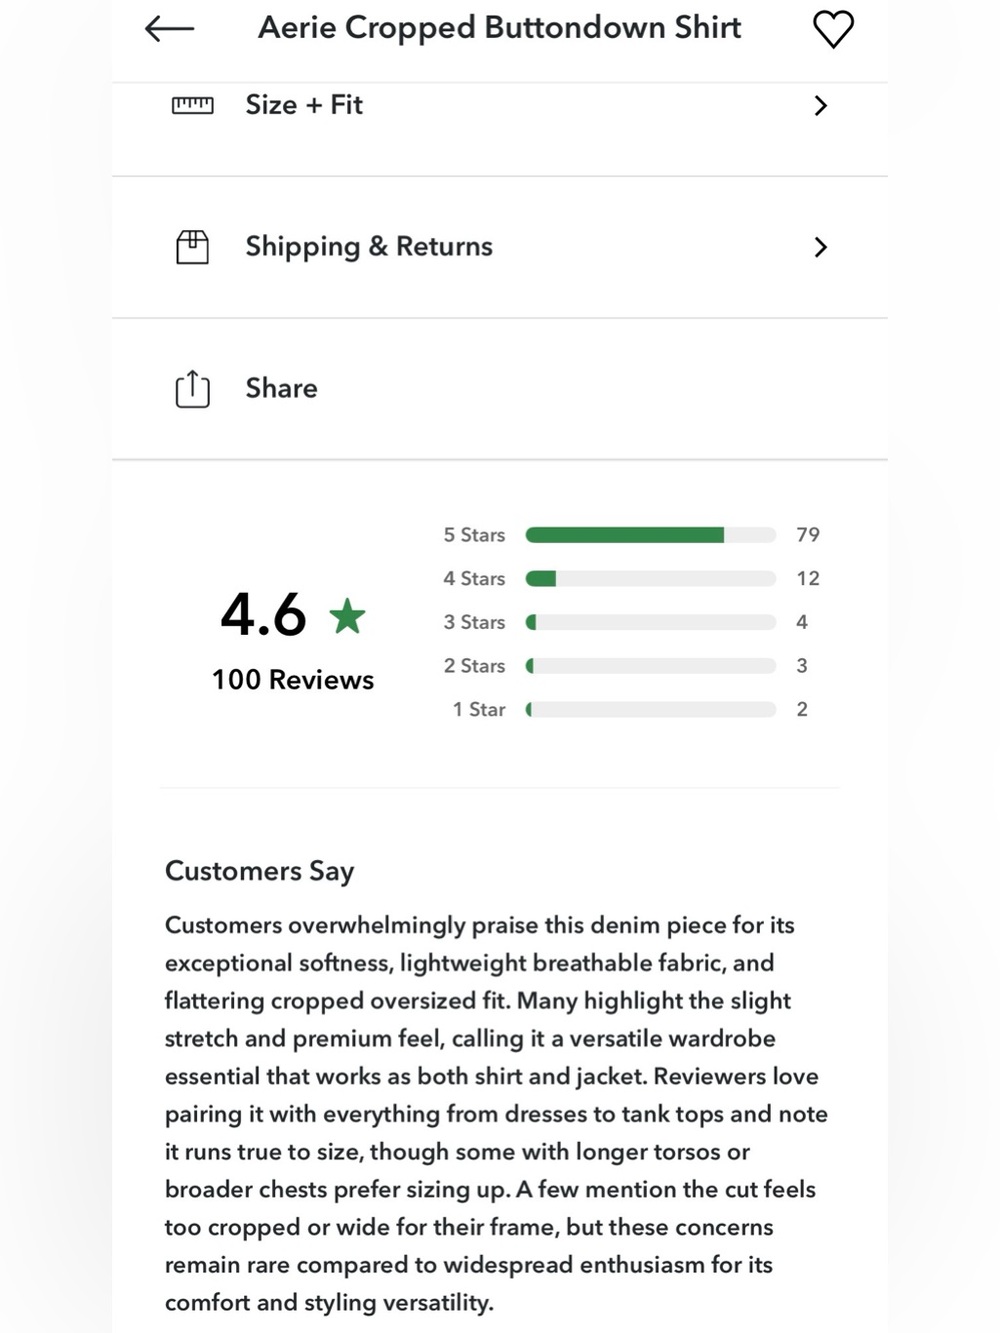Click the 4 Stars rating bar

pyautogui.click(x=651, y=578)
